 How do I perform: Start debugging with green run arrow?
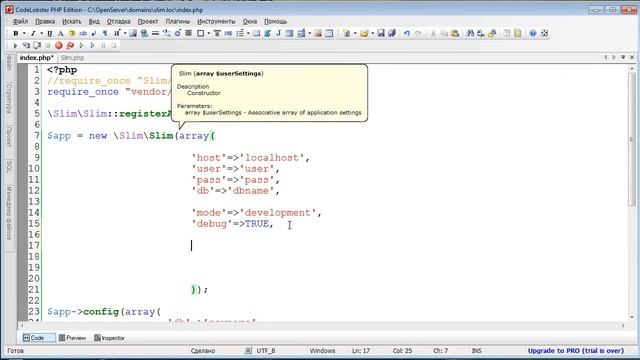click(x=15, y=45)
